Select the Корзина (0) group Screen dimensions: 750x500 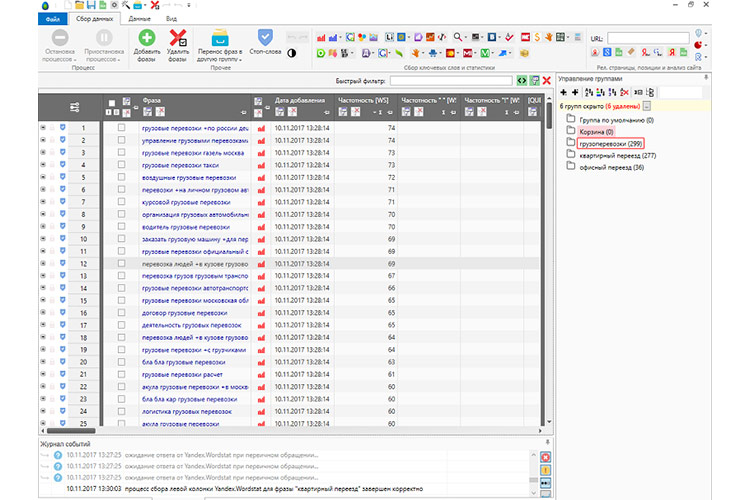[x=596, y=132]
